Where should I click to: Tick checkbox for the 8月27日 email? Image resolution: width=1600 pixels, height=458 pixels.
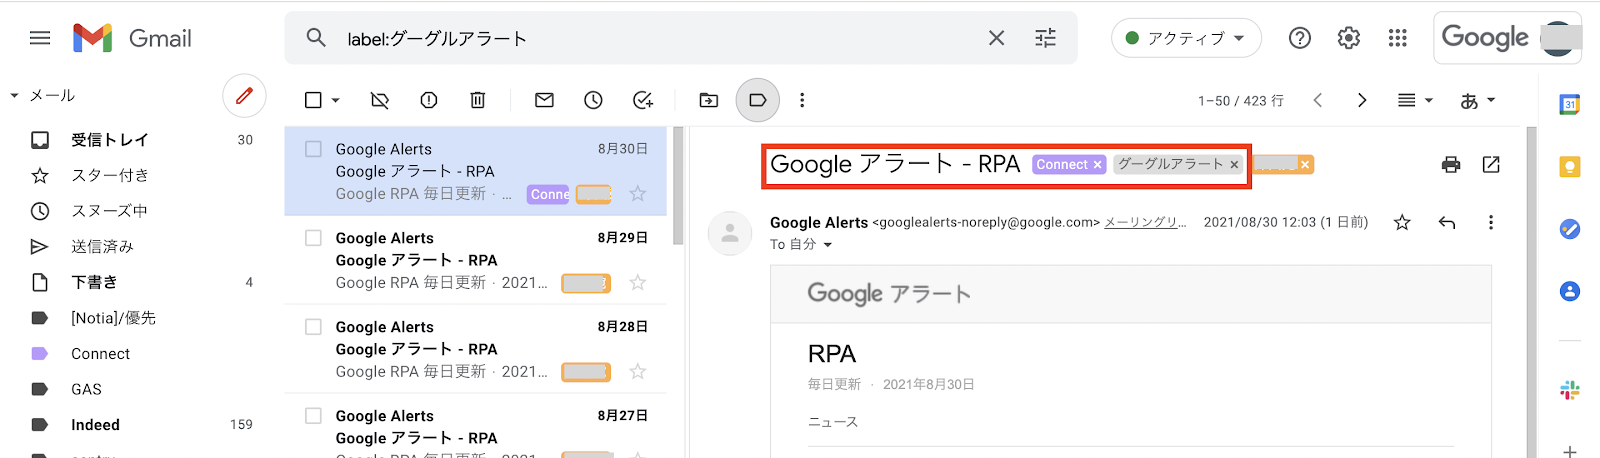pyautogui.click(x=313, y=415)
